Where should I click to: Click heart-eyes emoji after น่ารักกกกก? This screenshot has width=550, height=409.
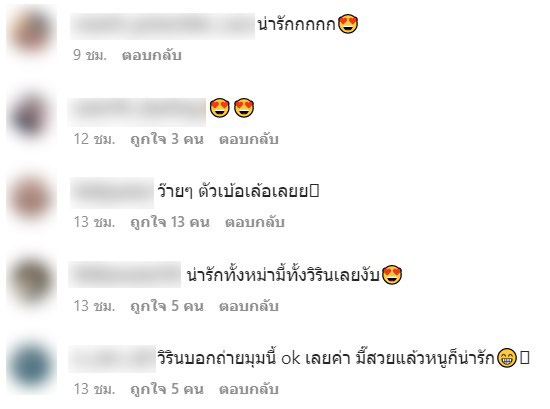click(x=348, y=25)
